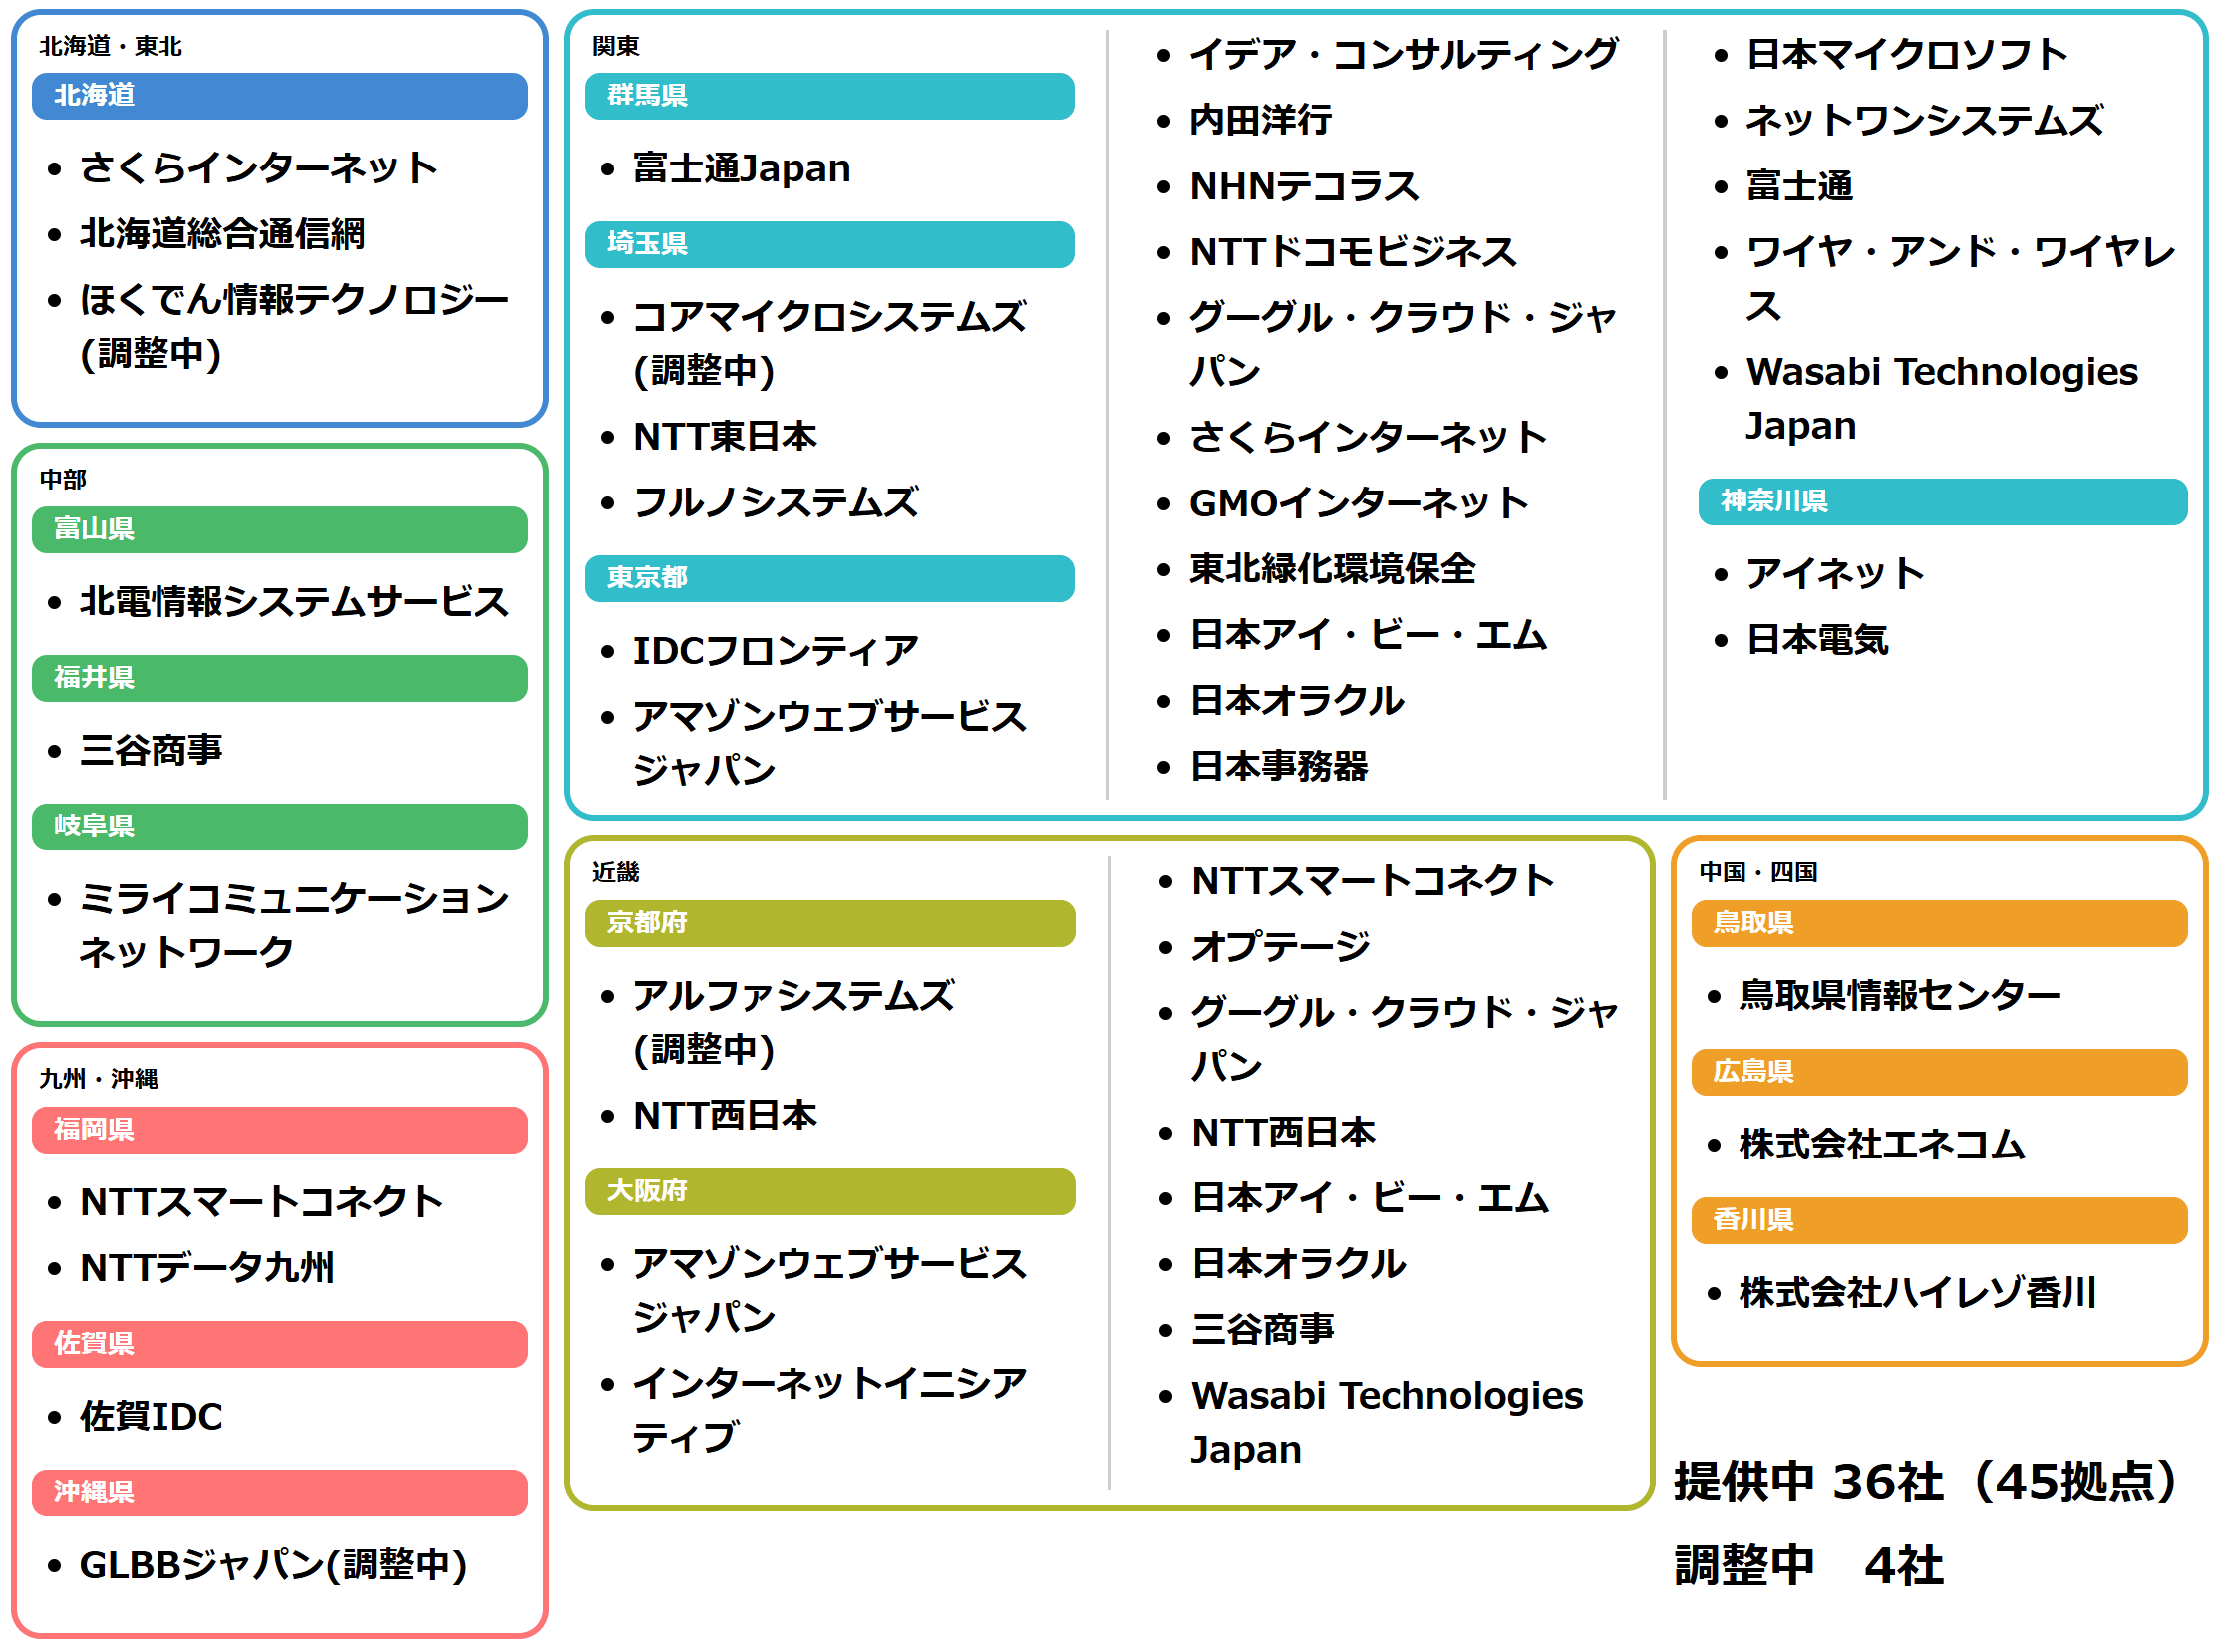Click アイネット under 神奈川県
Viewport: 2217px width, 1652px height.
pyautogui.click(x=1835, y=573)
